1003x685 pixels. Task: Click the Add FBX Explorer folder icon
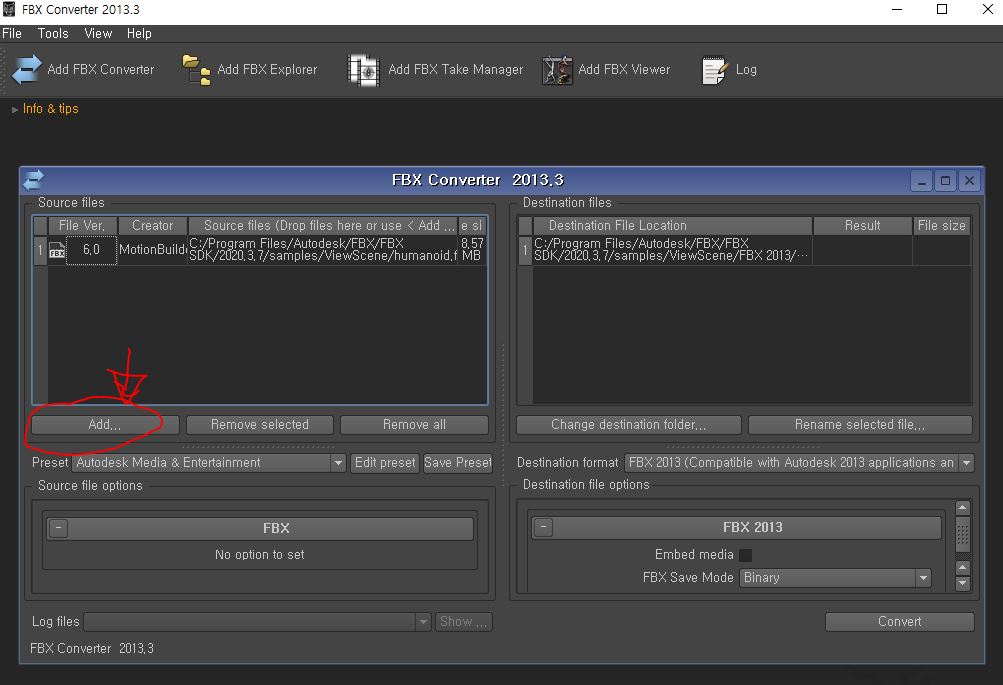[x=196, y=70]
